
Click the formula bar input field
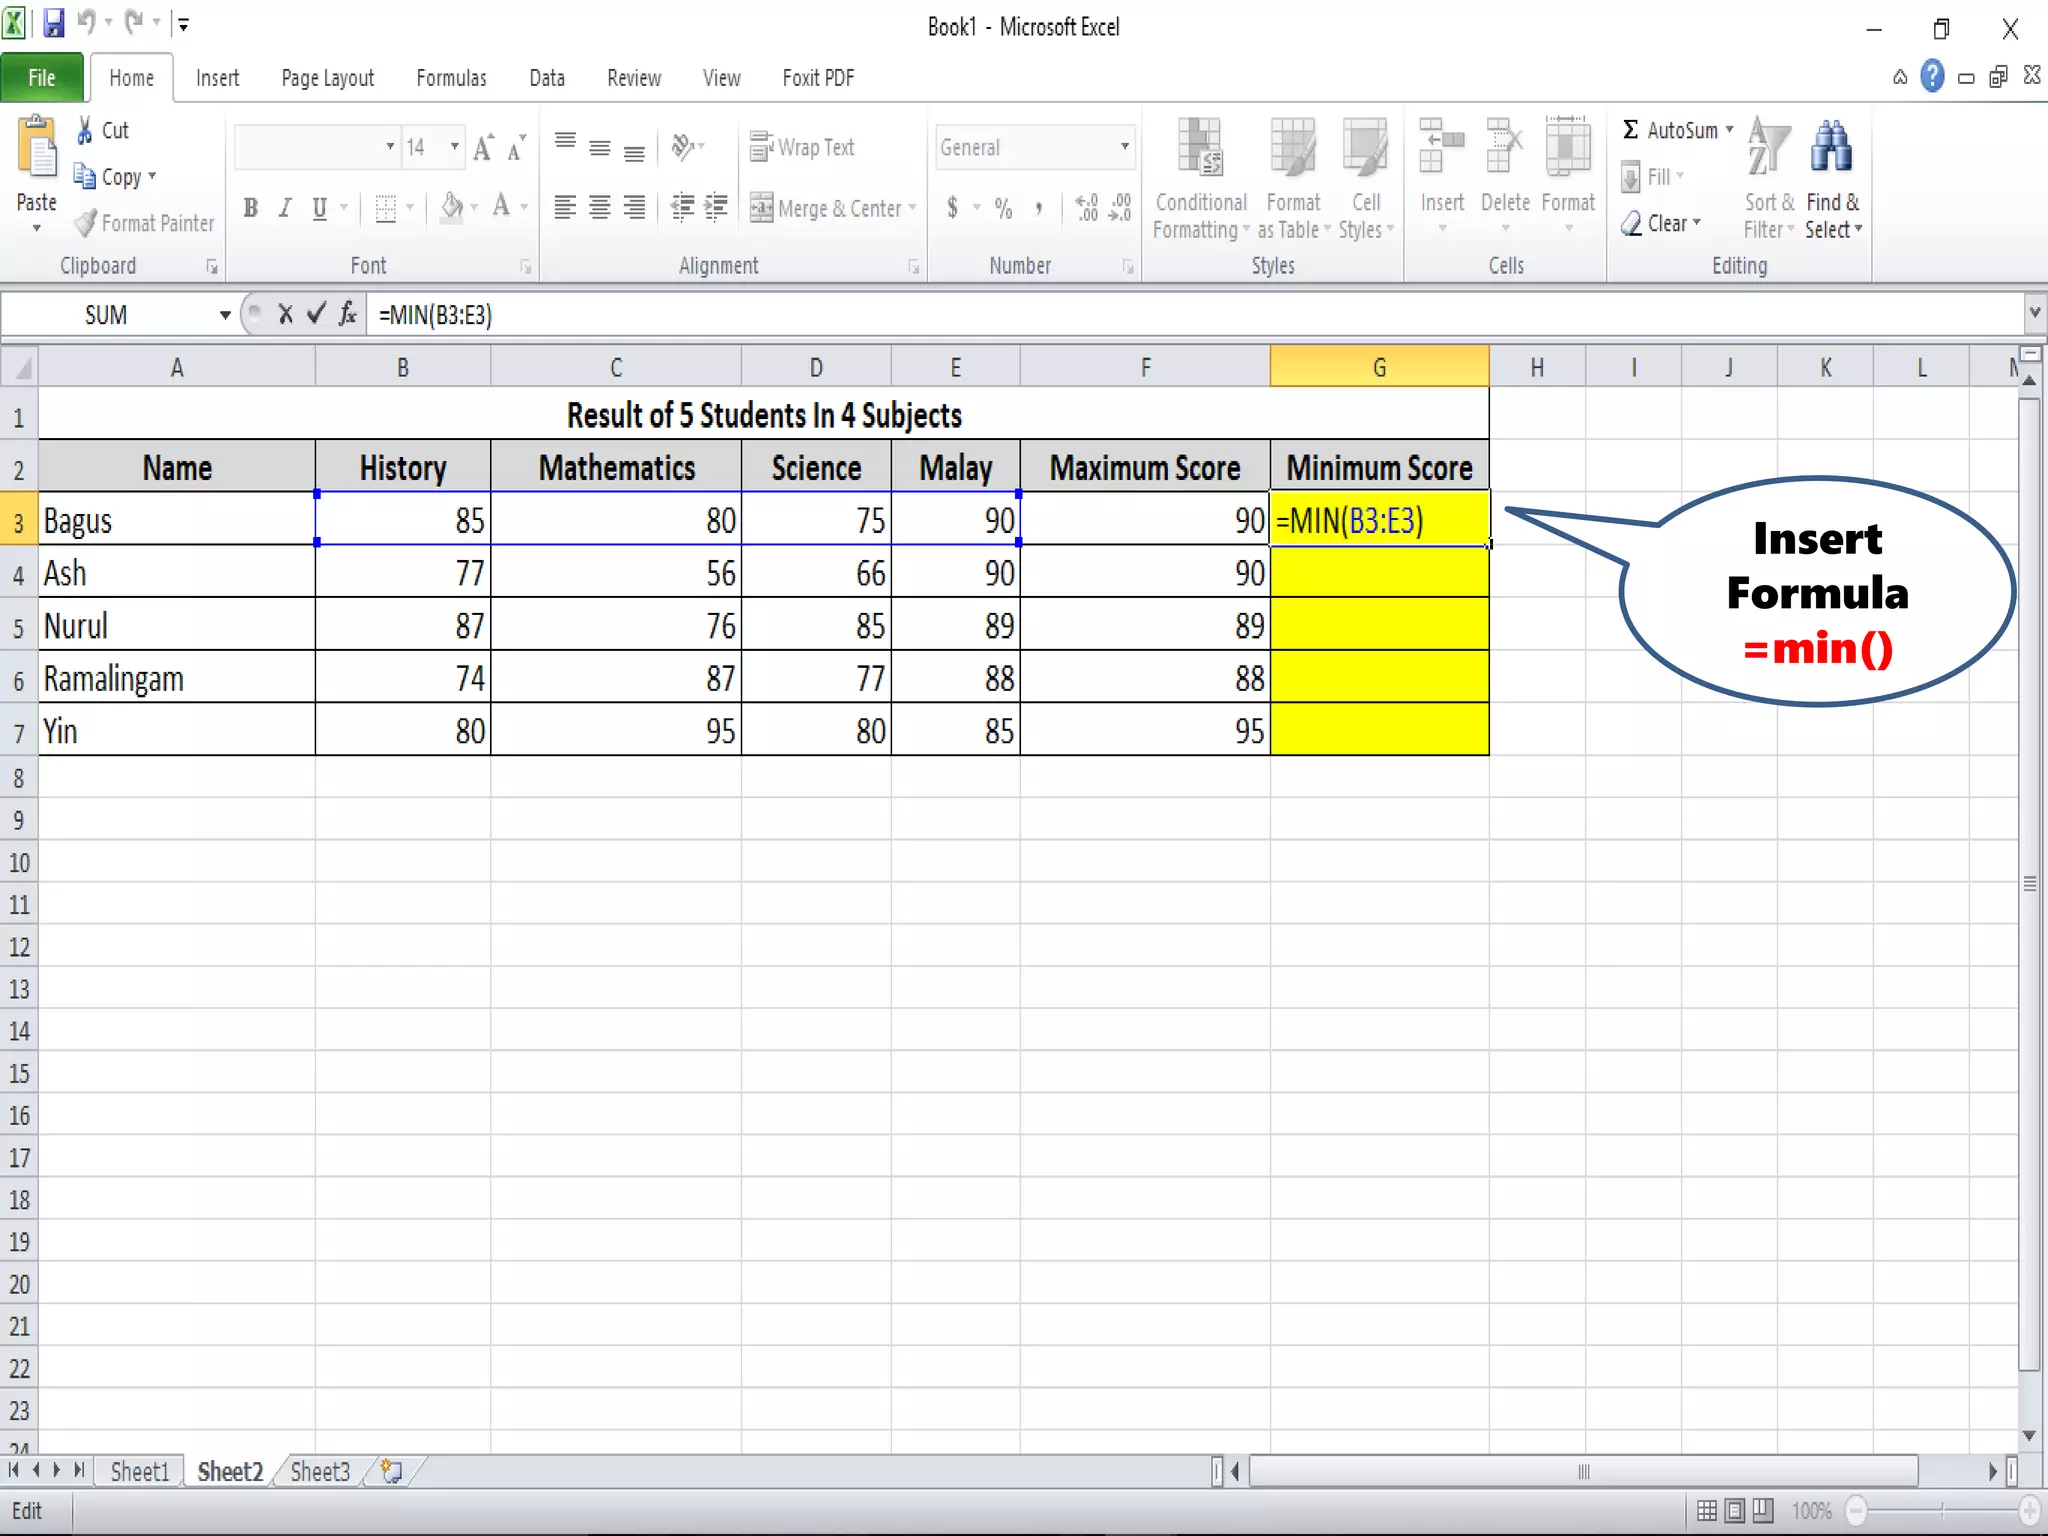(1195, 315)
